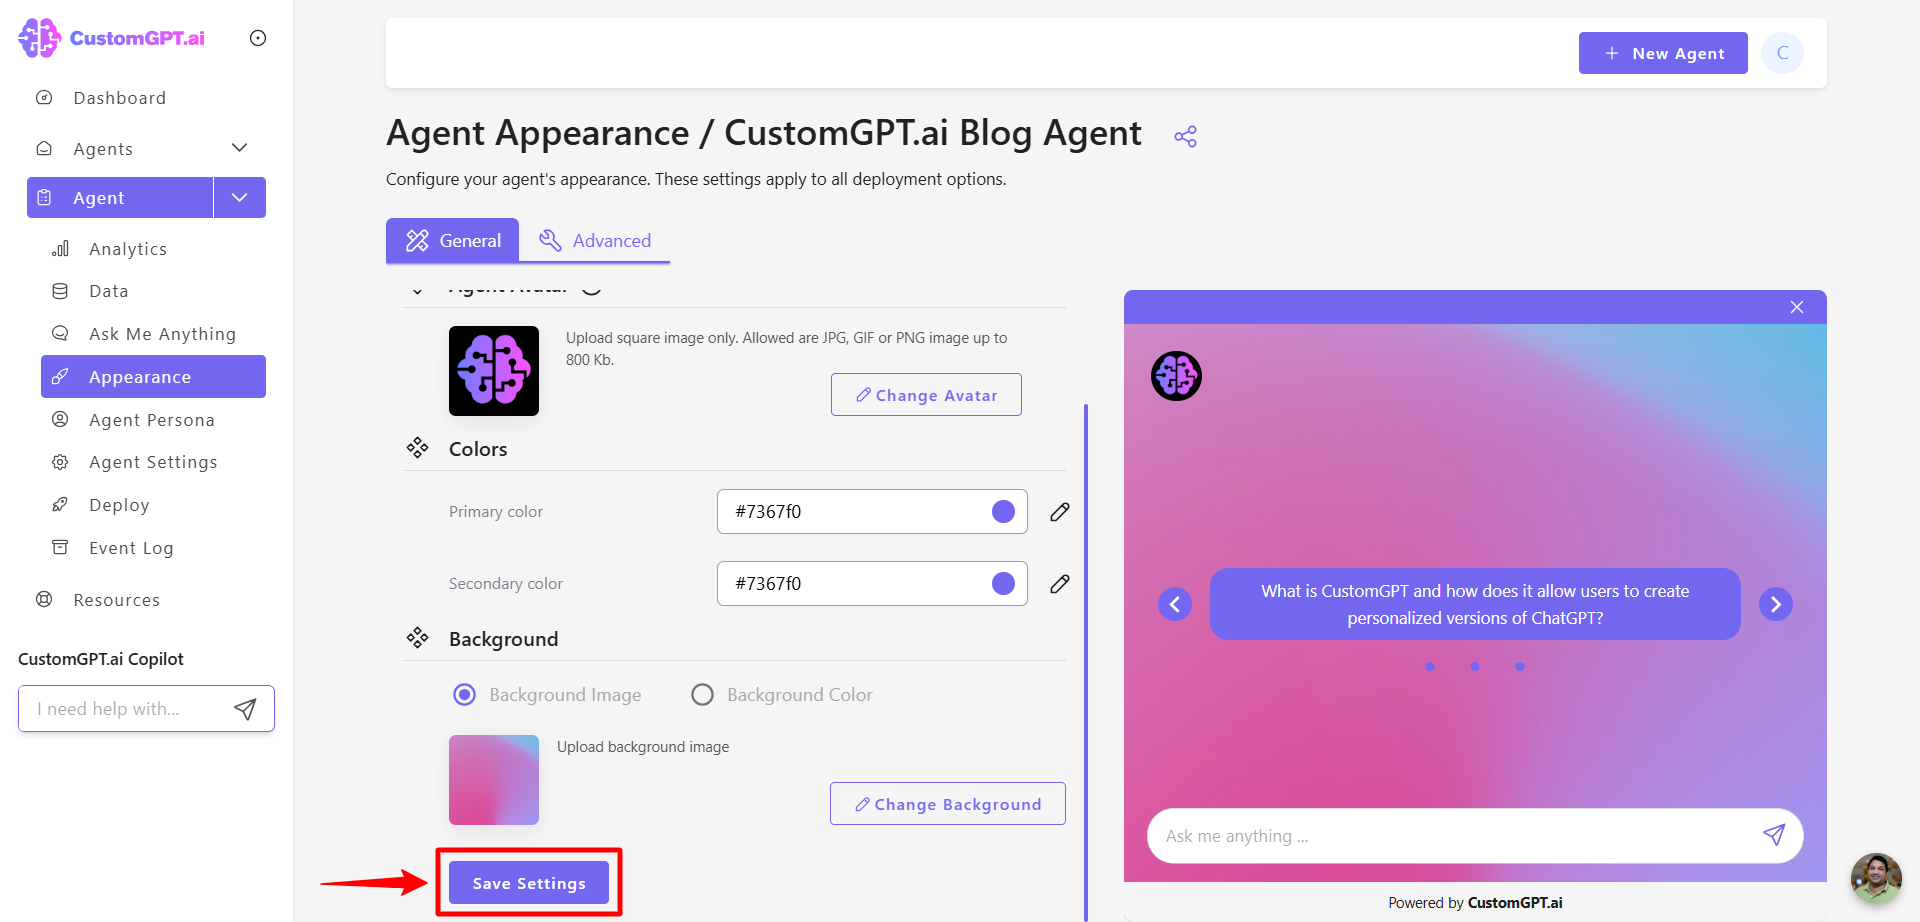Click the Change Avatar button
The width and height of the screenshot is (1920, 922).
pyautogui.click(x=926, y=395)
